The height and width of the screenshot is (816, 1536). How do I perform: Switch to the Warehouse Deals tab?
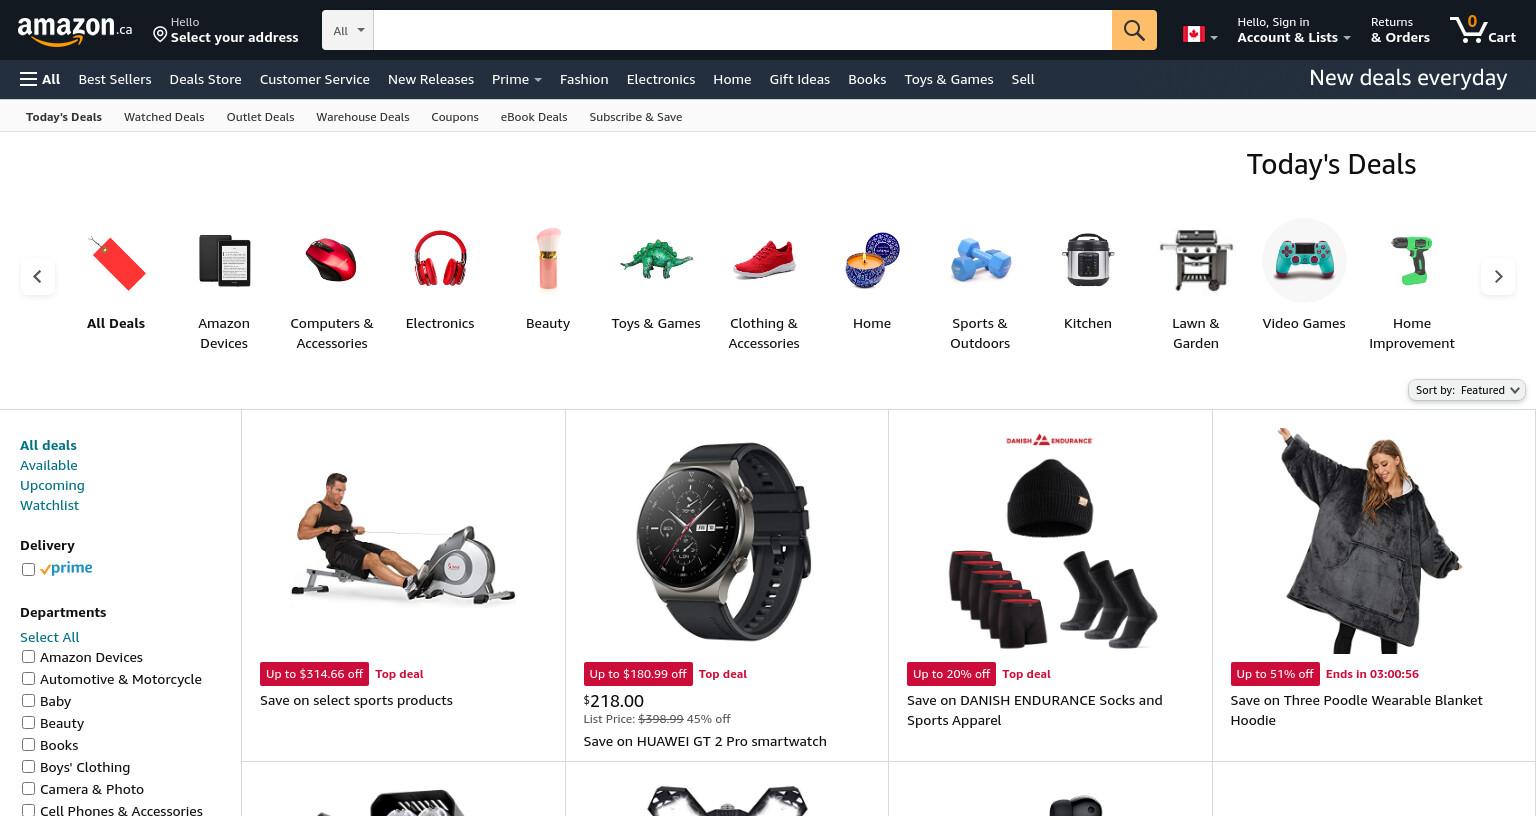363,117
